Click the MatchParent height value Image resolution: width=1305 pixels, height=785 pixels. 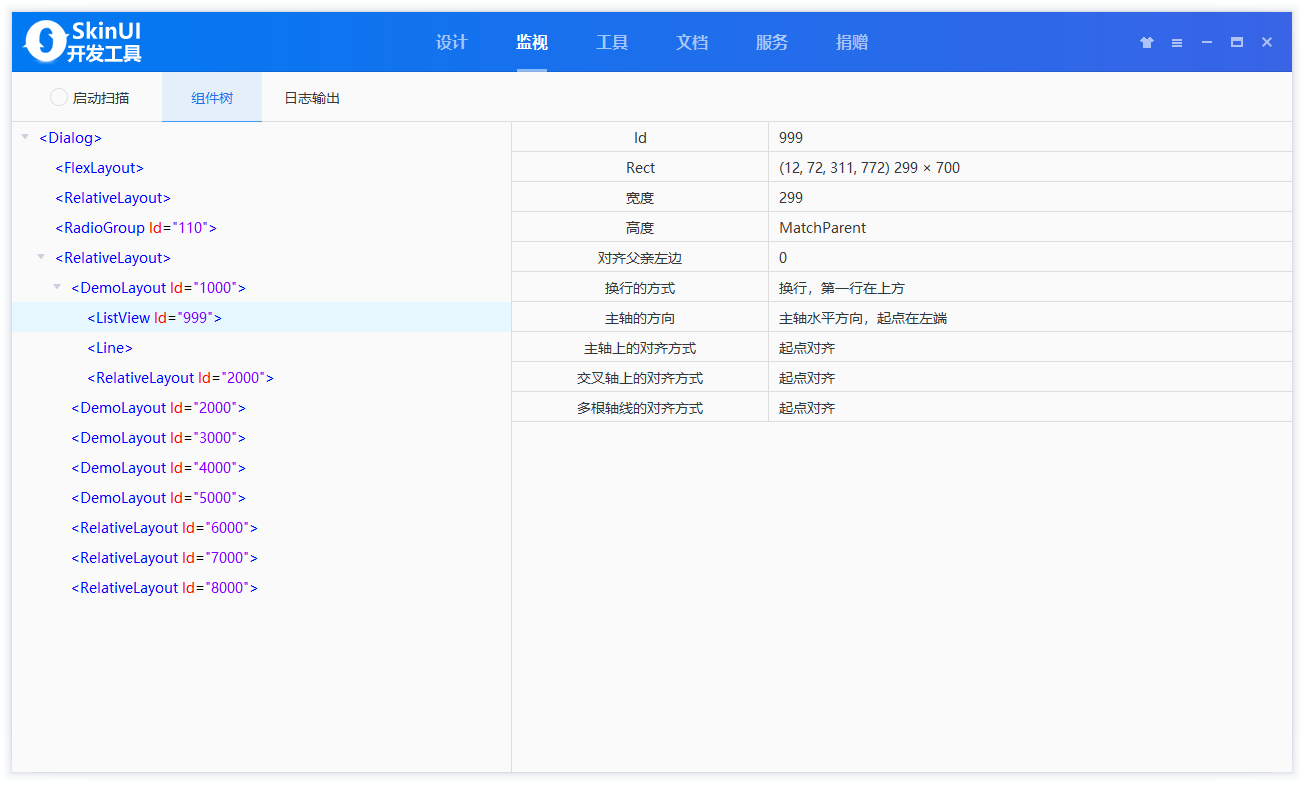[822, 228]
